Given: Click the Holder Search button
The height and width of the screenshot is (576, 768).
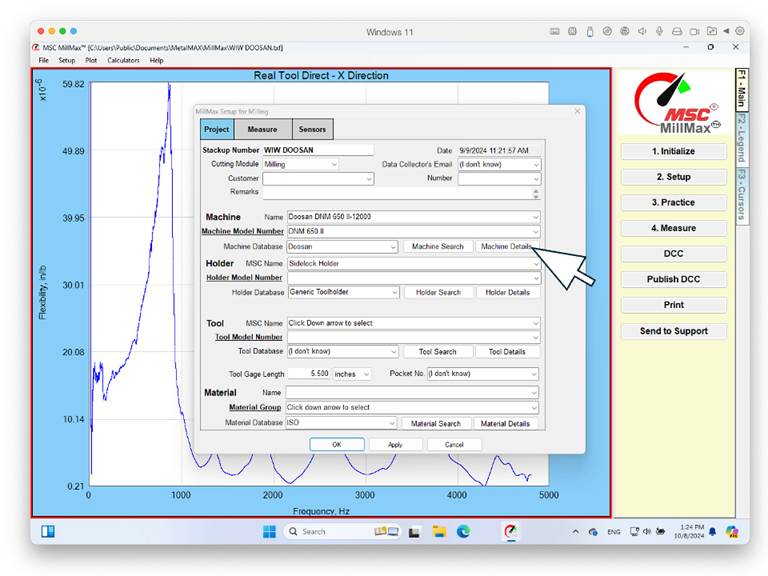Looking at the screenshot, I should click(439, 292).
